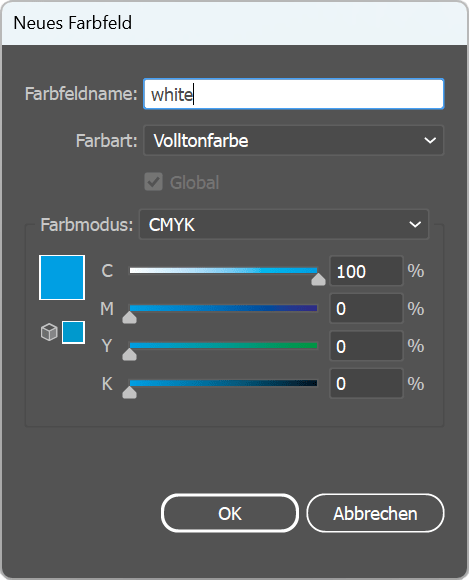
Task: Click the small in-gamut color swatch
Action: (73, 332)
